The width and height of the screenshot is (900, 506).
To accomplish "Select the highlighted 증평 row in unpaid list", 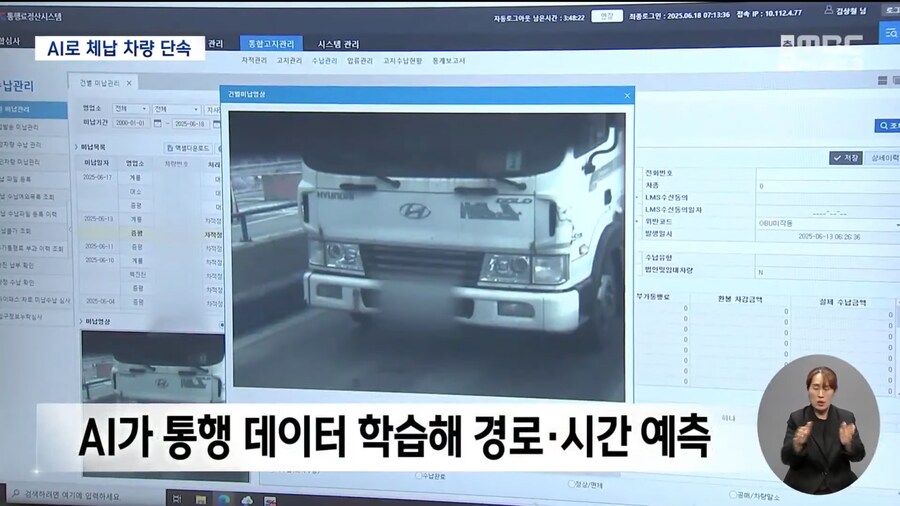I will 151,233.
